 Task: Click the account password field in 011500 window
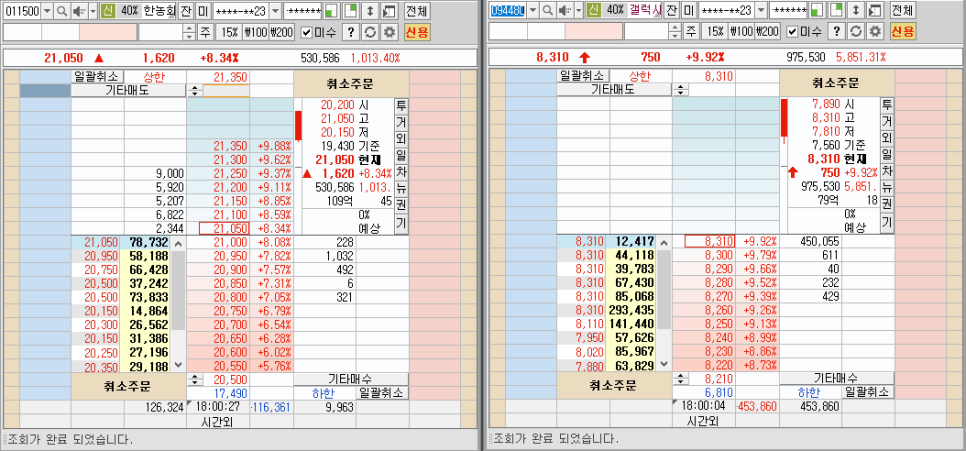pyautogui.click(x=302, y=10)
